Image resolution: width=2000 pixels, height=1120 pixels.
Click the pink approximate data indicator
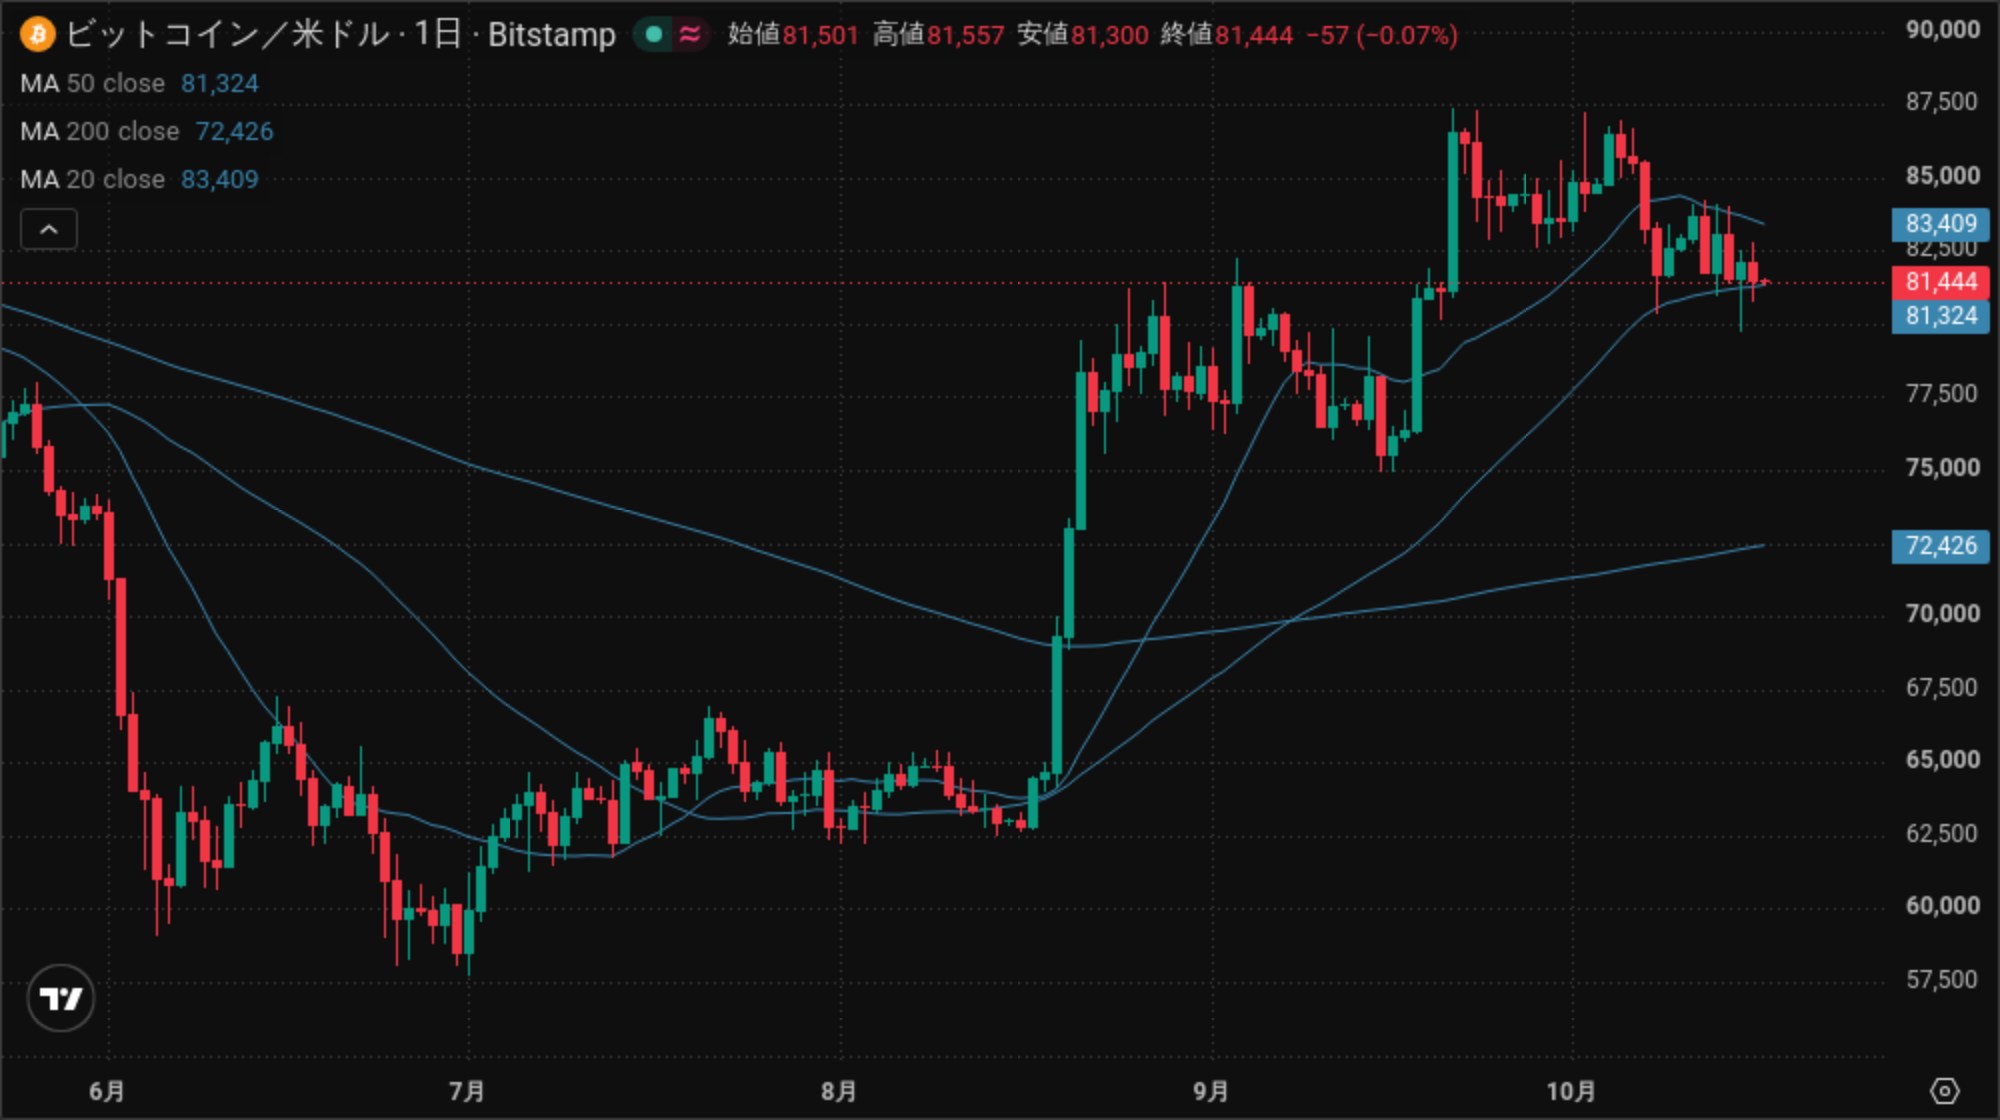(689, 35)
